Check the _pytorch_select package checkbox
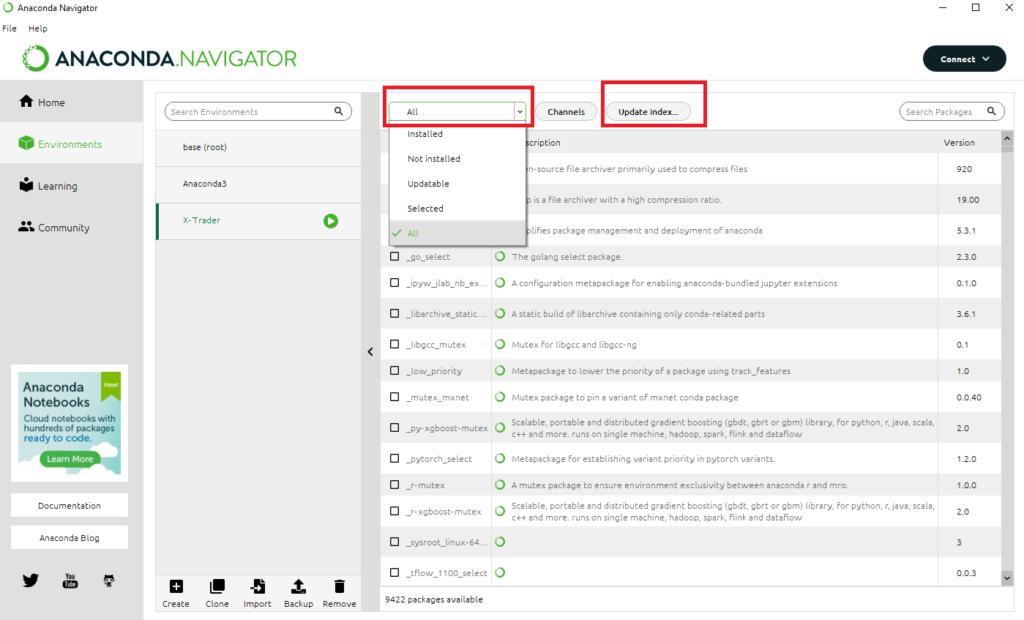This screenshot has height=620, width=1024. click(394, 458)
